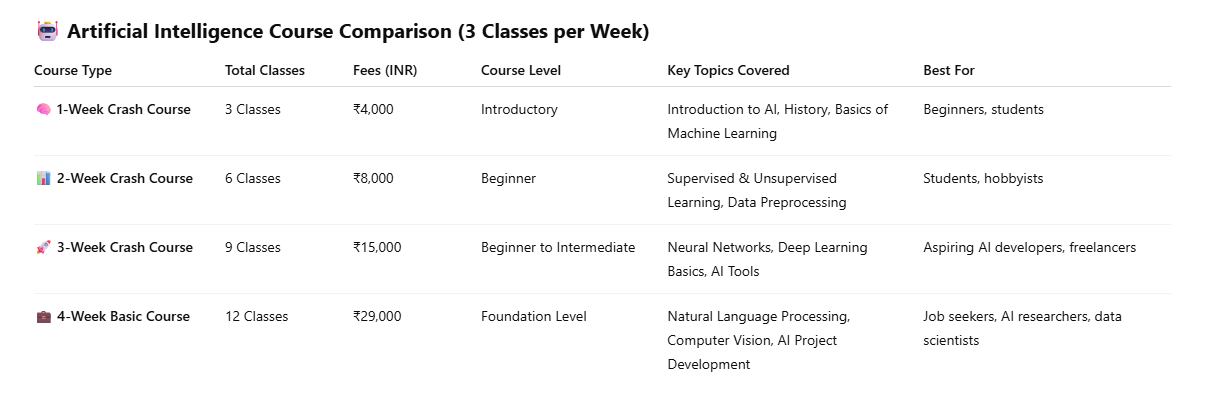Click the Course Type column header
The image size is (1213, 400).
(x=73, y=71)
